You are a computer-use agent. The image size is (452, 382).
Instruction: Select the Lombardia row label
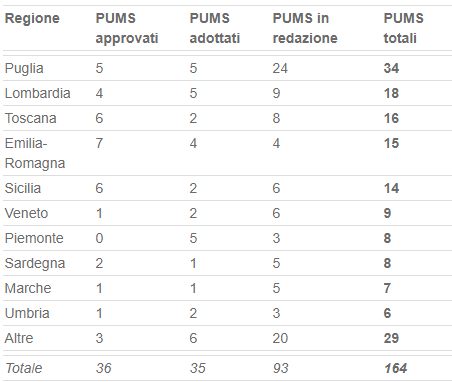(x=38, y=93)
